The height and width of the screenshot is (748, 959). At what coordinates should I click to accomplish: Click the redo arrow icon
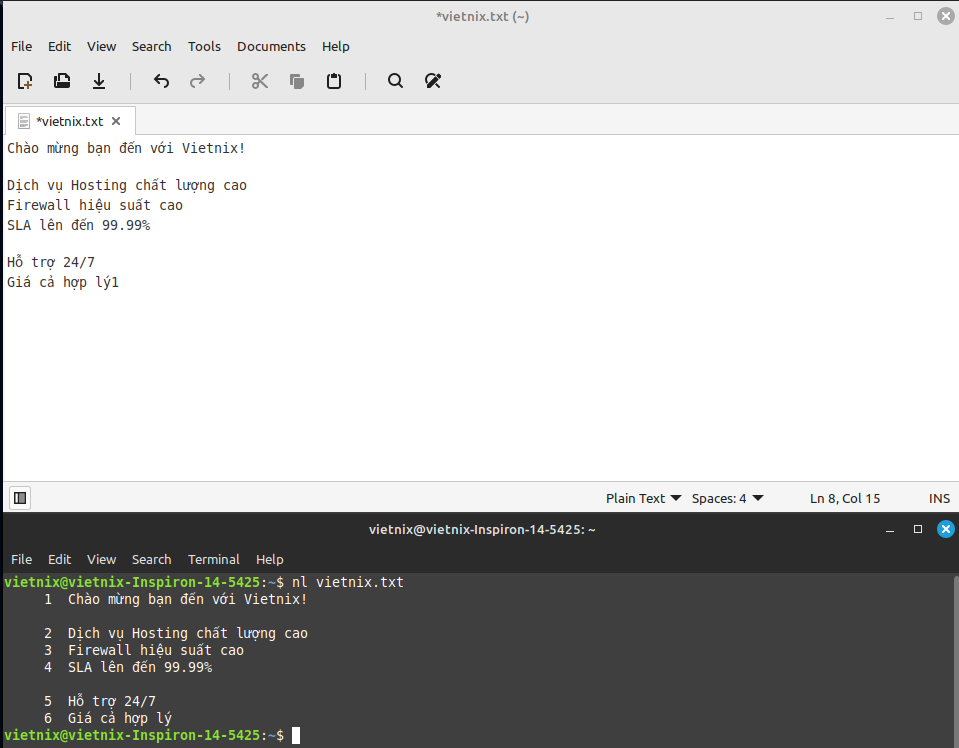(198, 81)
